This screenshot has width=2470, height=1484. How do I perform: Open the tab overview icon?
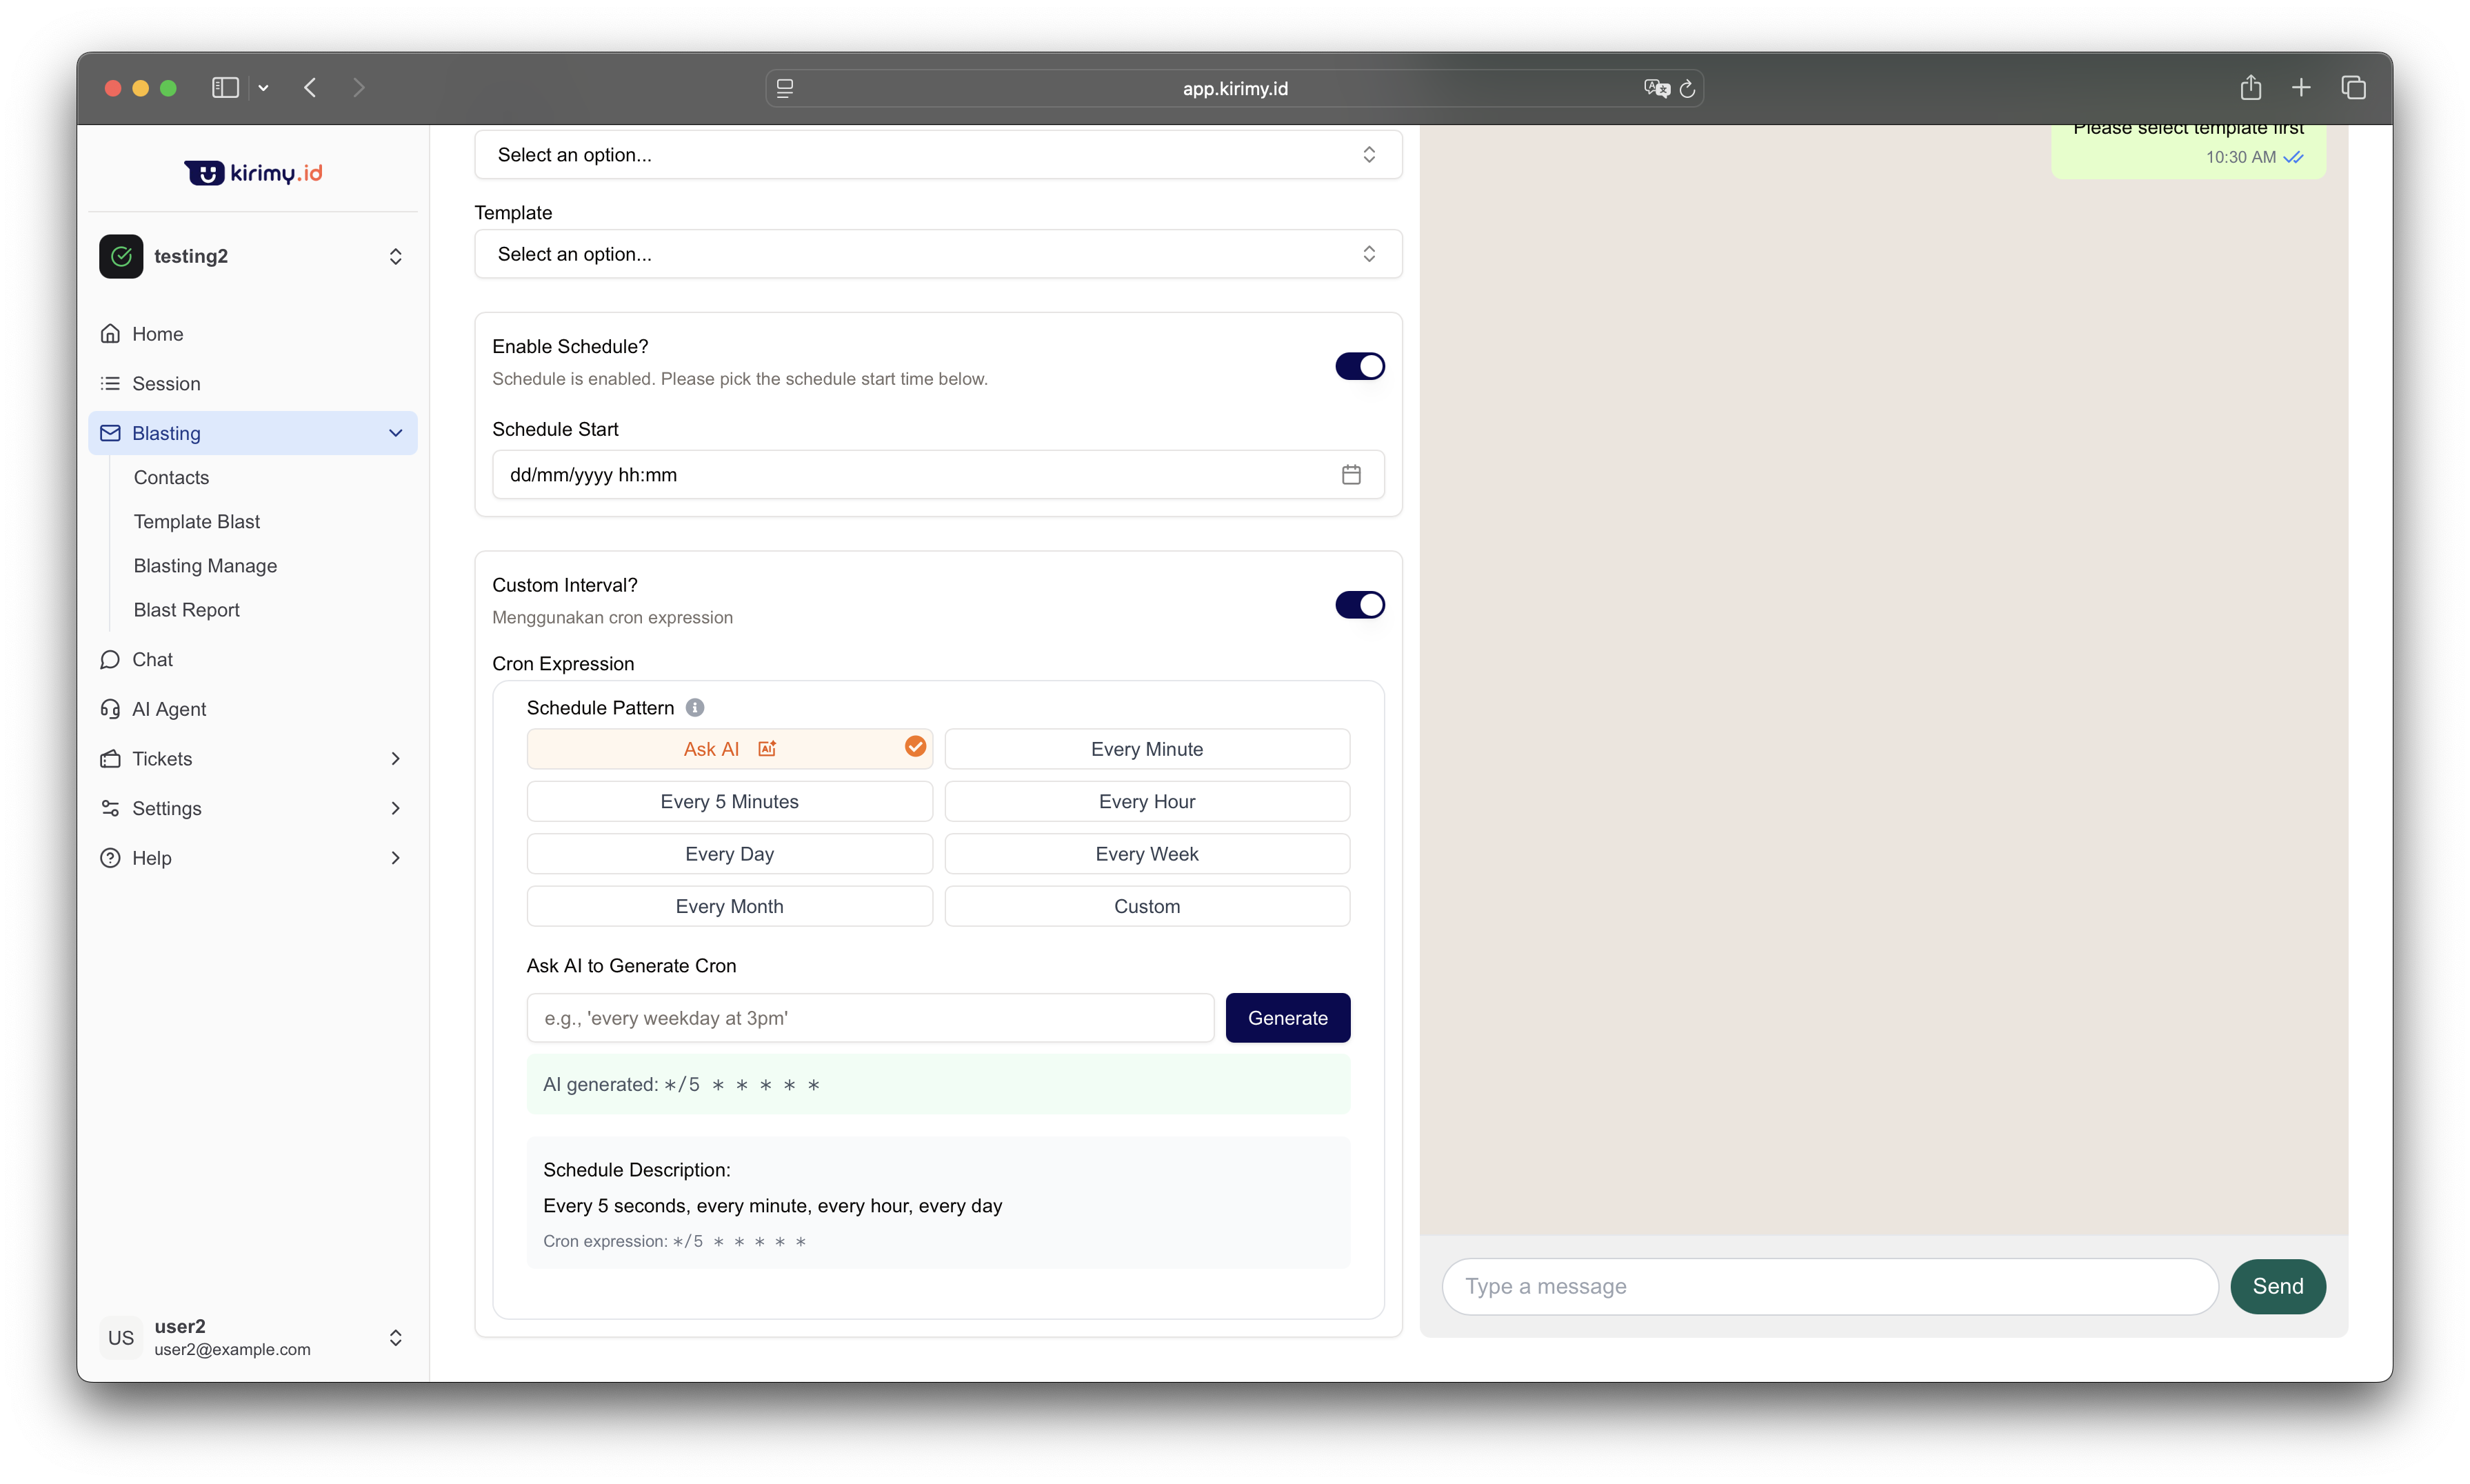coord(2353,88)
